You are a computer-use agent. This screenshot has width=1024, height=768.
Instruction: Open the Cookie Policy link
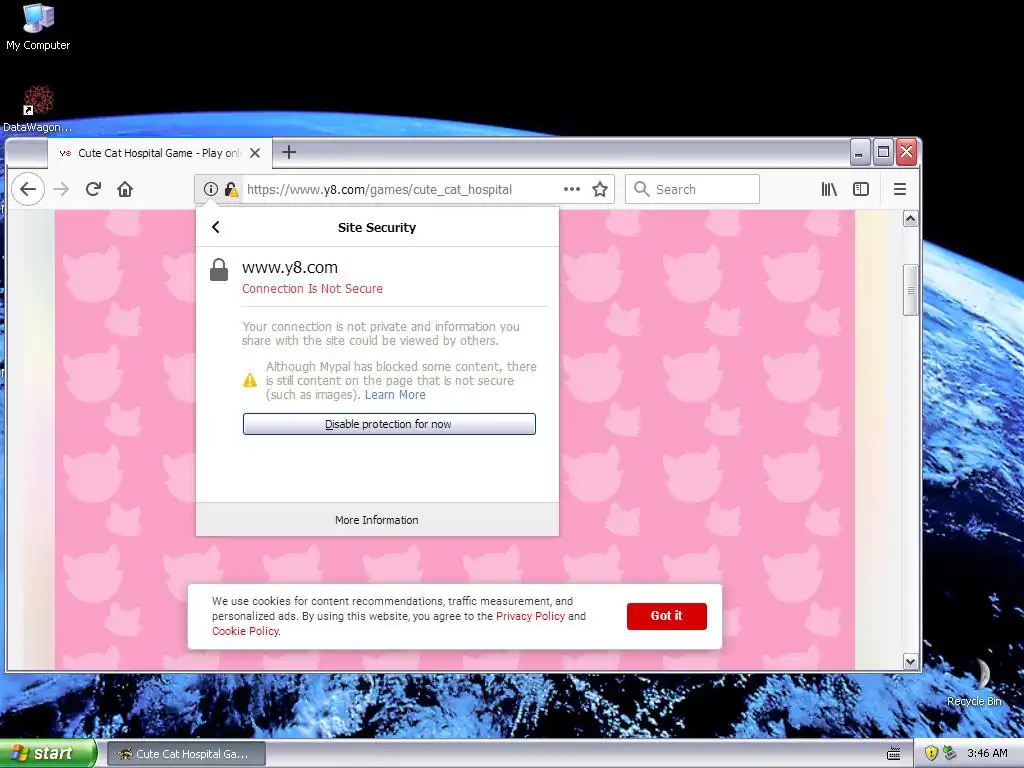(x=246, y=631)
